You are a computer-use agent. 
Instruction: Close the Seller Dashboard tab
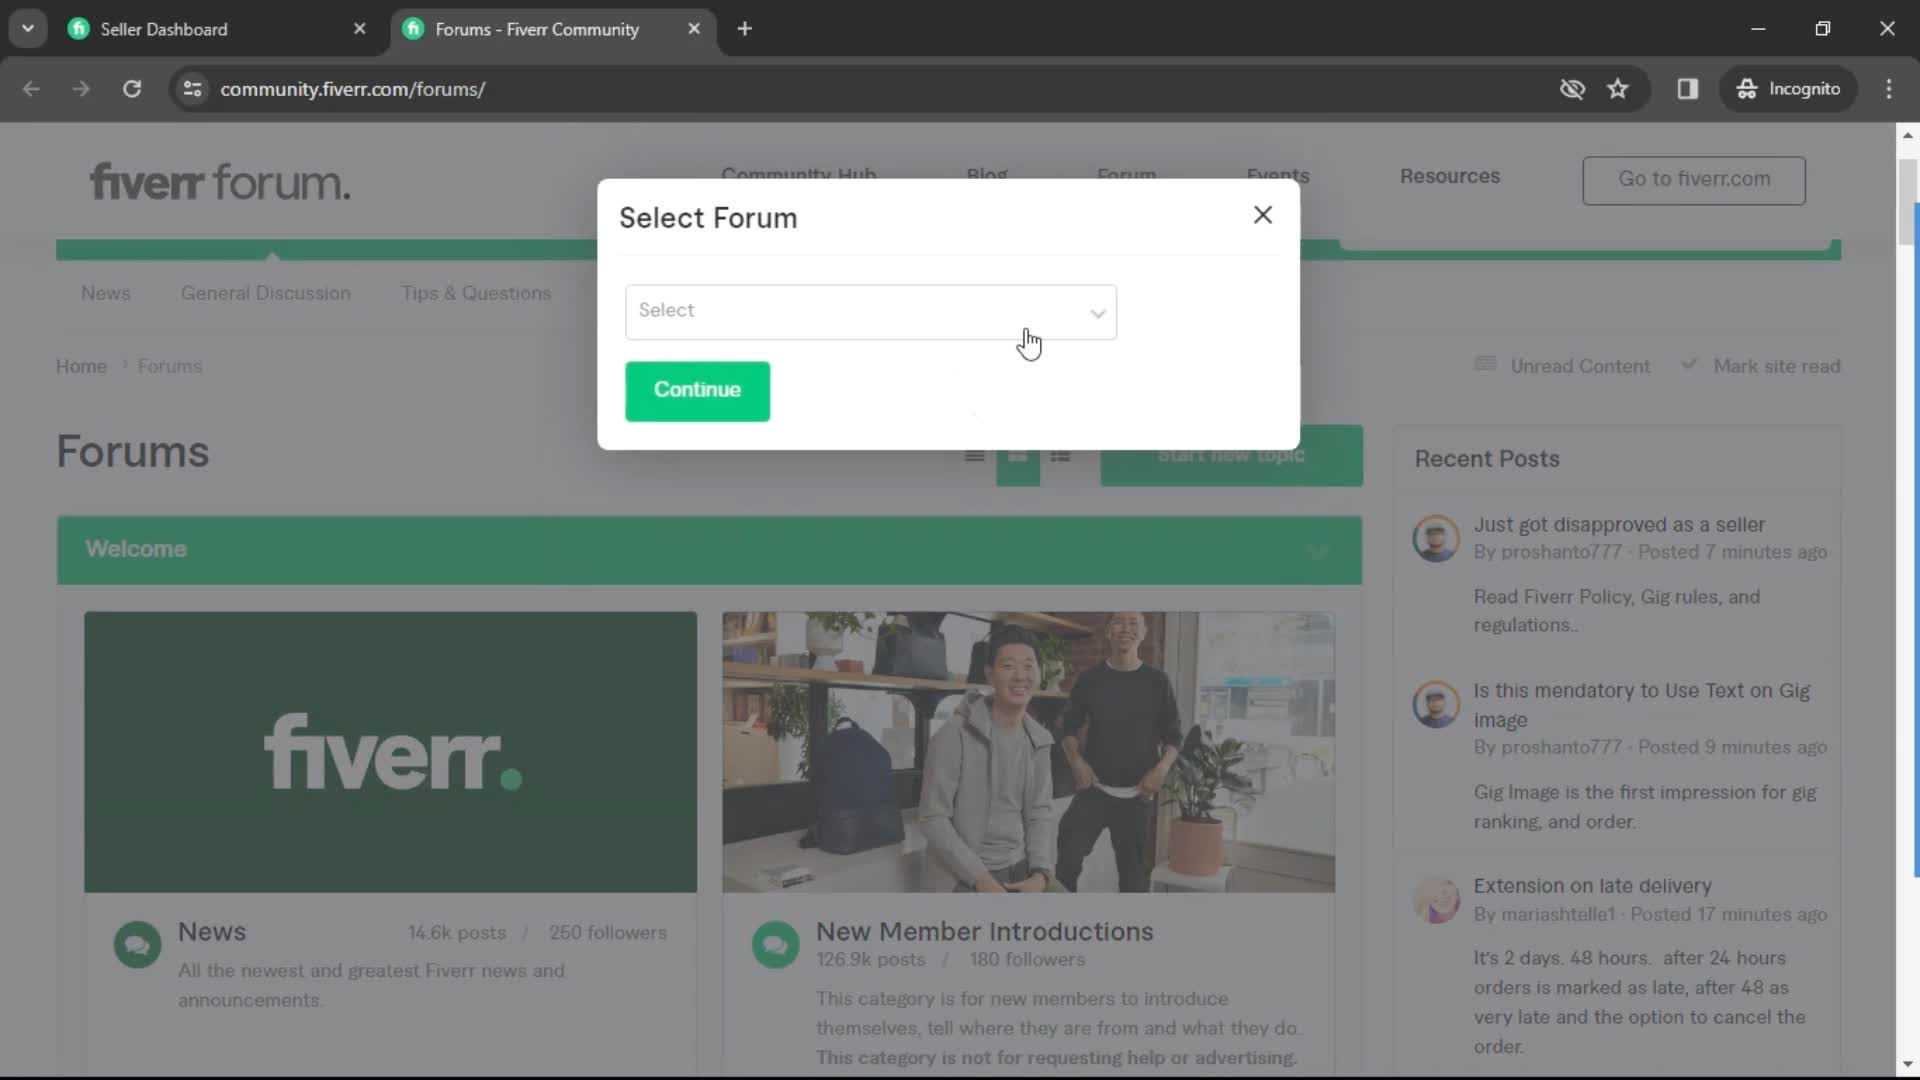pyautogui.click(x=360, y=29)
